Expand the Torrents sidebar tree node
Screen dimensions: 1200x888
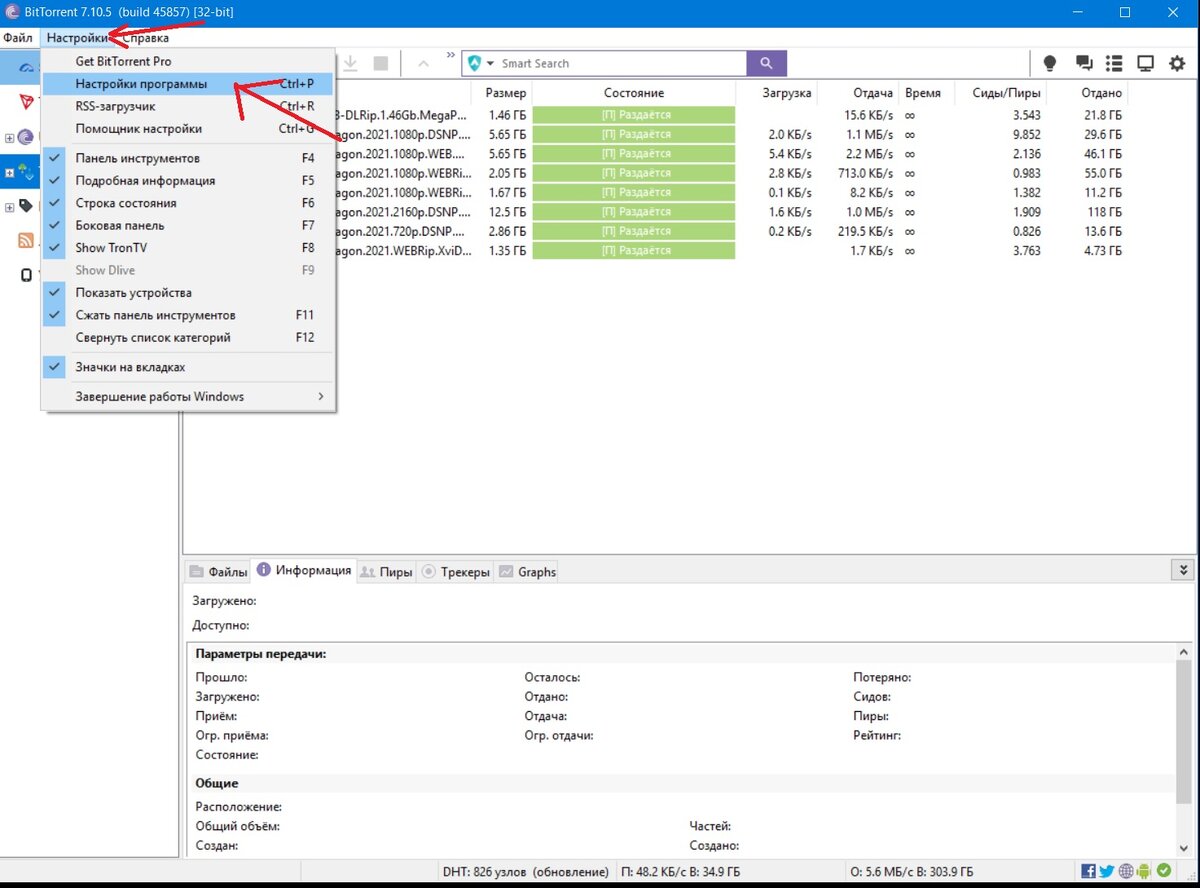pyautogui.click(x=10, y=173)
